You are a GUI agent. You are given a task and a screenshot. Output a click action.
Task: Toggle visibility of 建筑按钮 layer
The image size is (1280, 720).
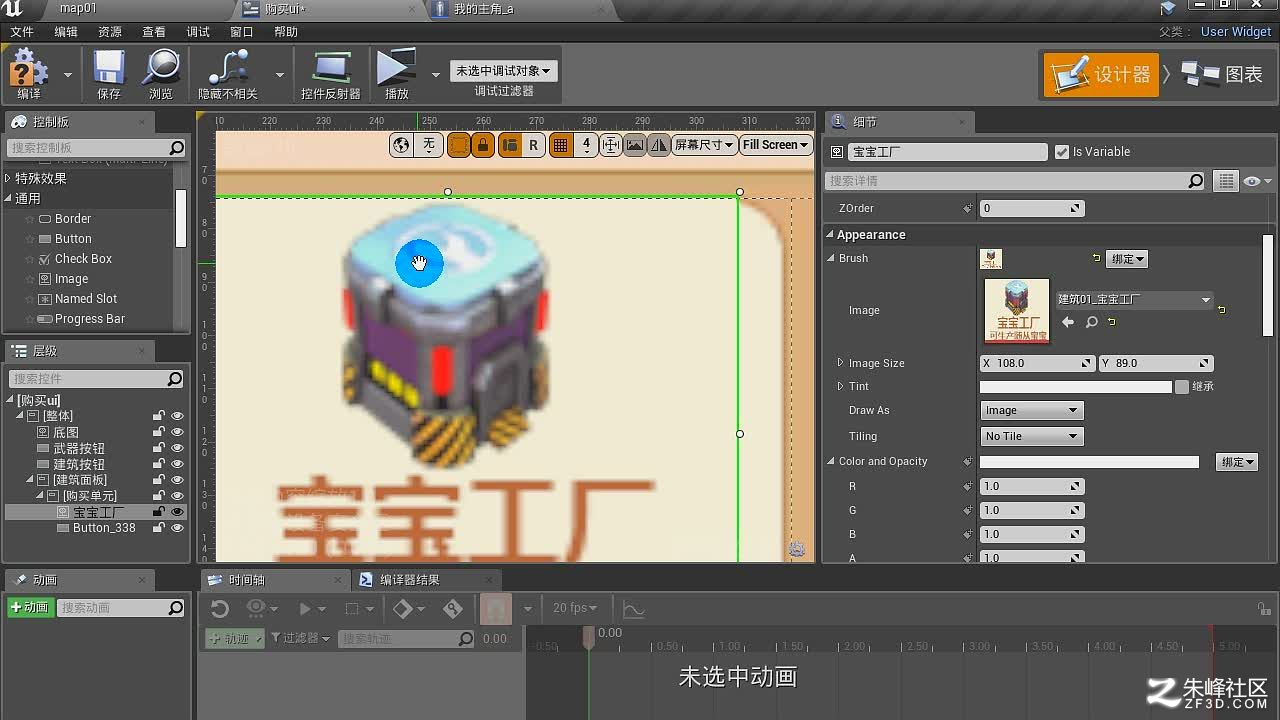(177, 464)
